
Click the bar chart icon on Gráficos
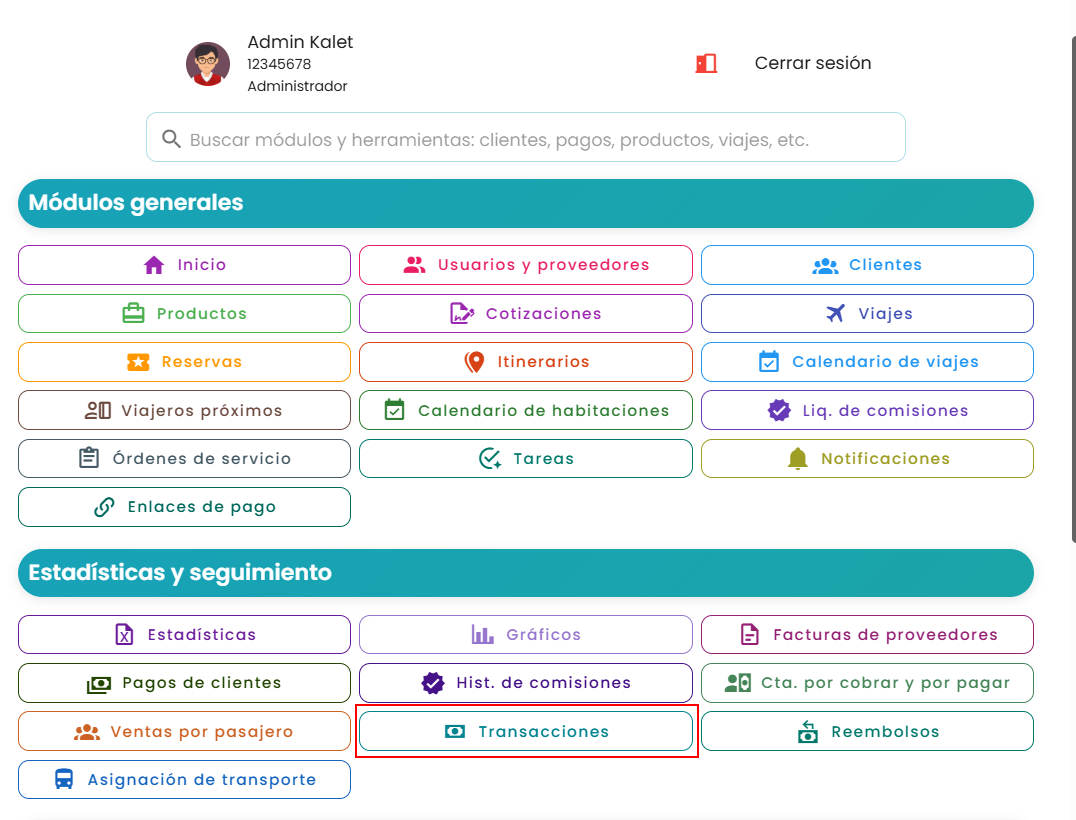pos(482,635)
